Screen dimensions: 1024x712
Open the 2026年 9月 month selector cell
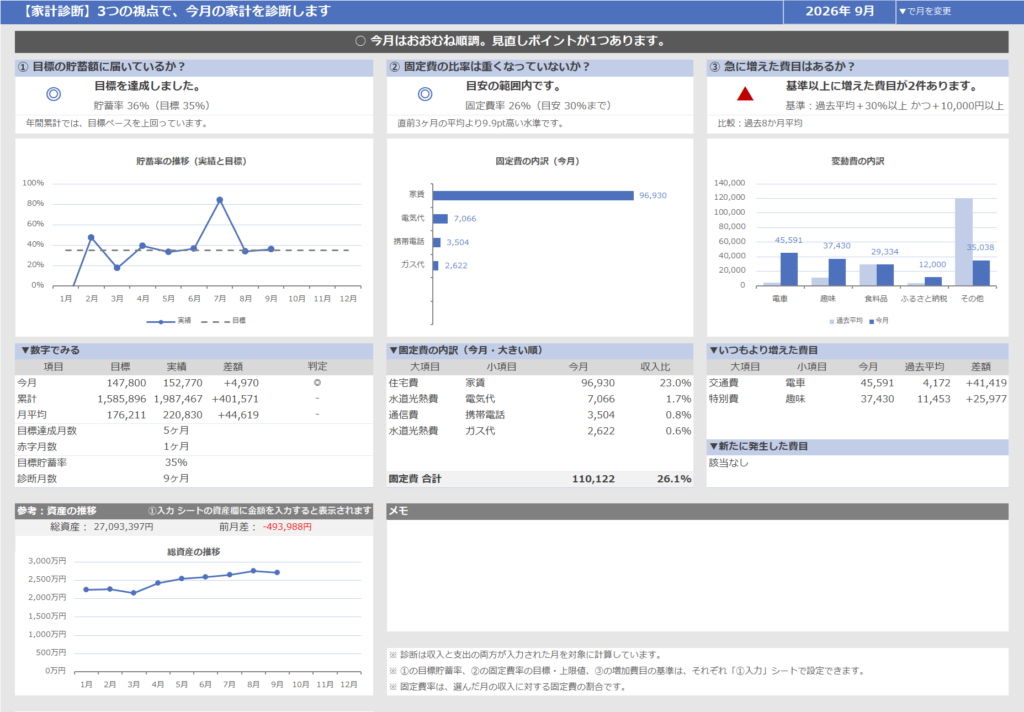click(839, 11)
